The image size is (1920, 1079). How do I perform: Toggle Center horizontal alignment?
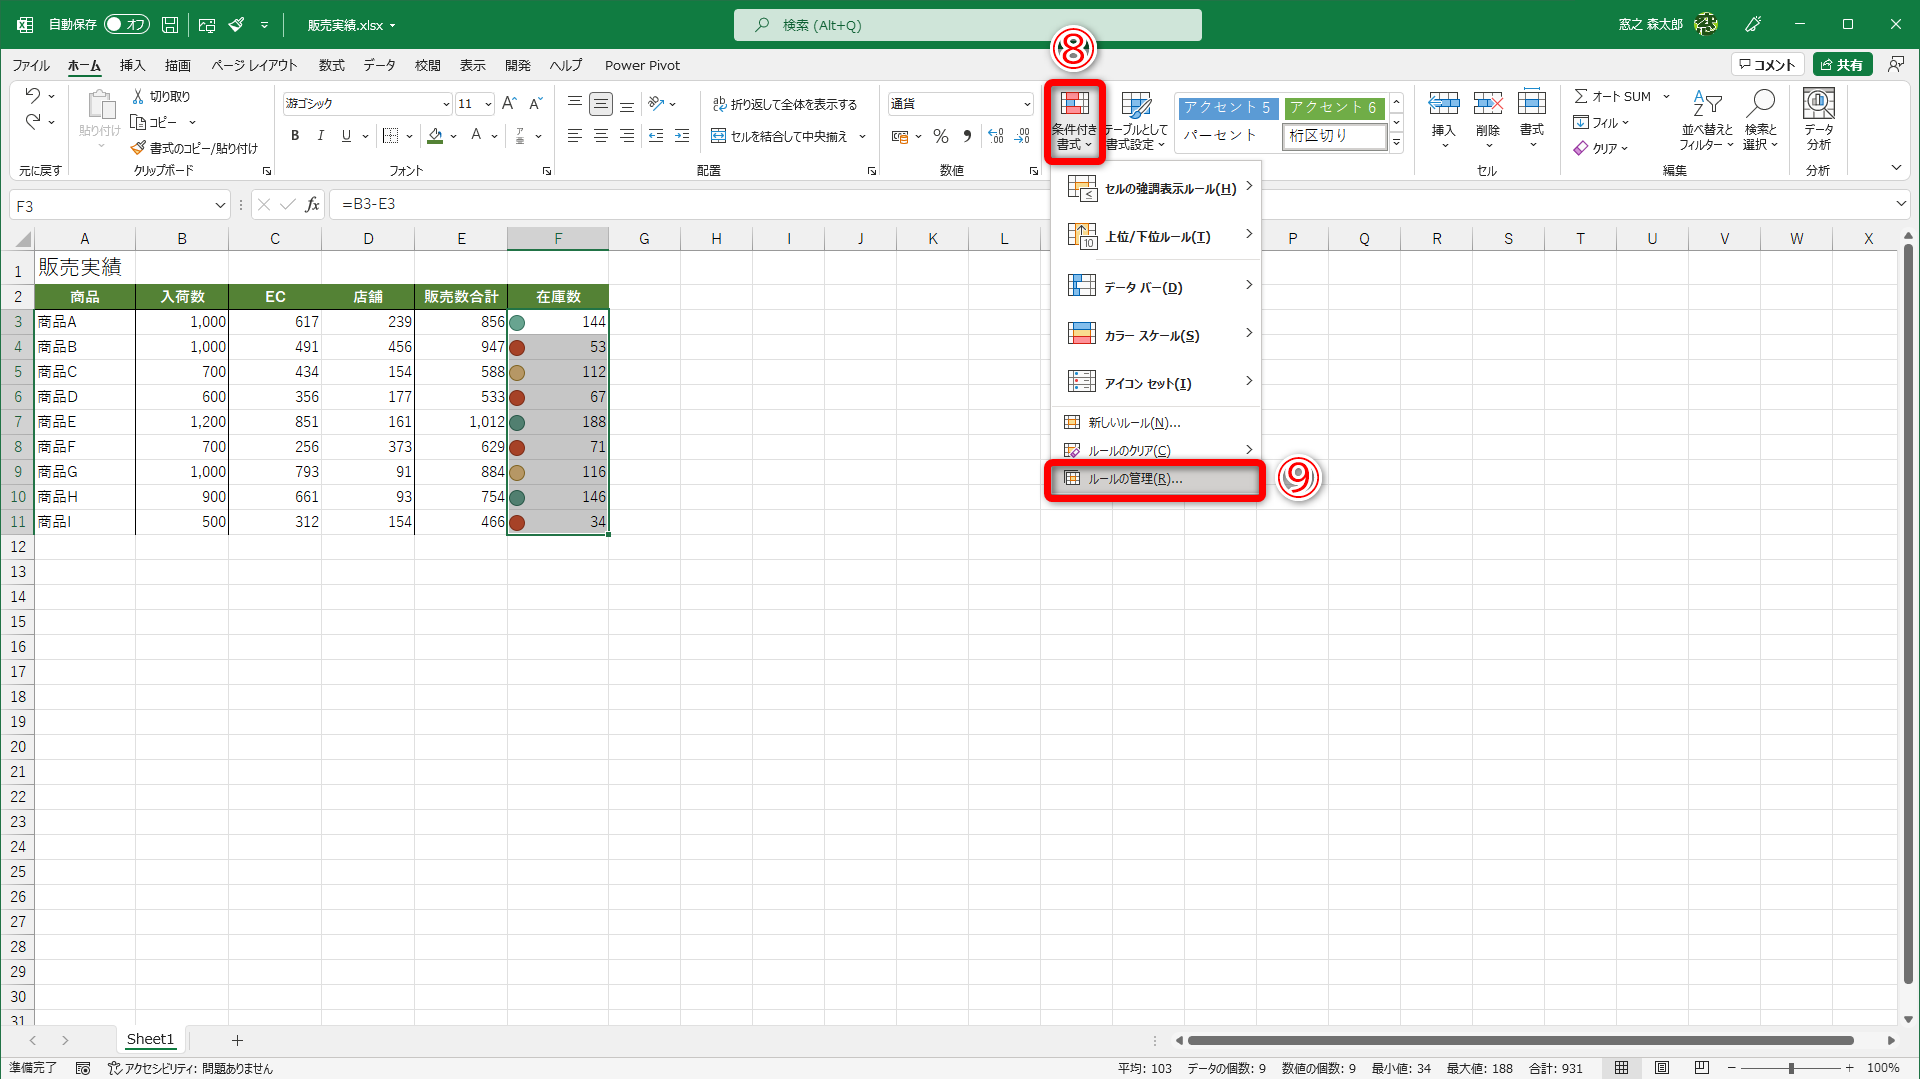point(600,136)
